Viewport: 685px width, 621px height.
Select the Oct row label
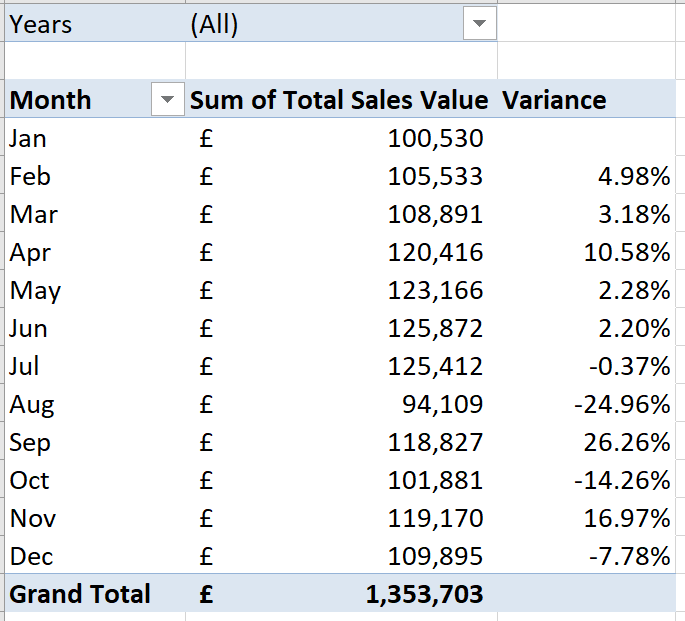pos(29,481)
